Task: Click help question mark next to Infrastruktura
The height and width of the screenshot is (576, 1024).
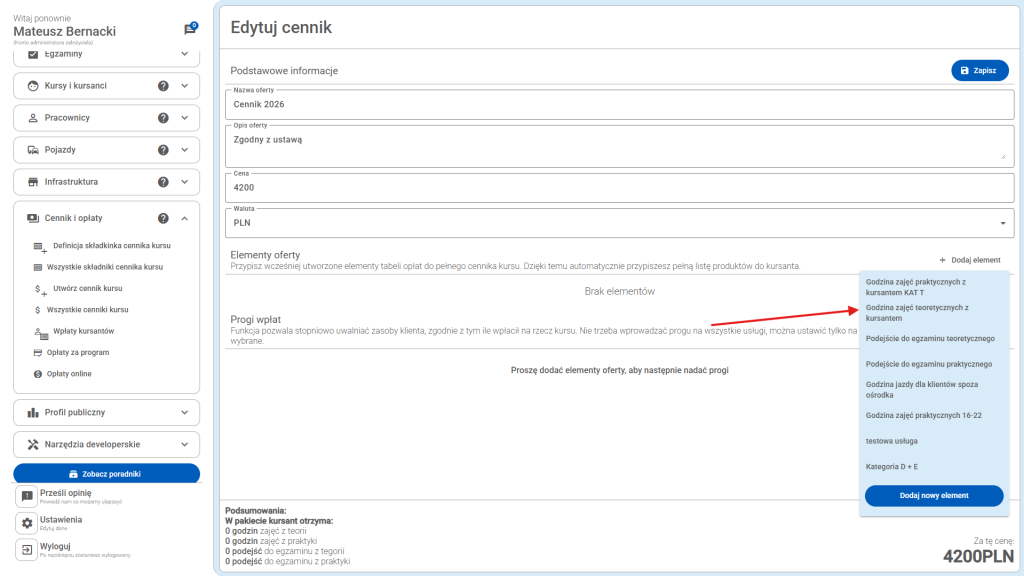Action: (163, 182)
